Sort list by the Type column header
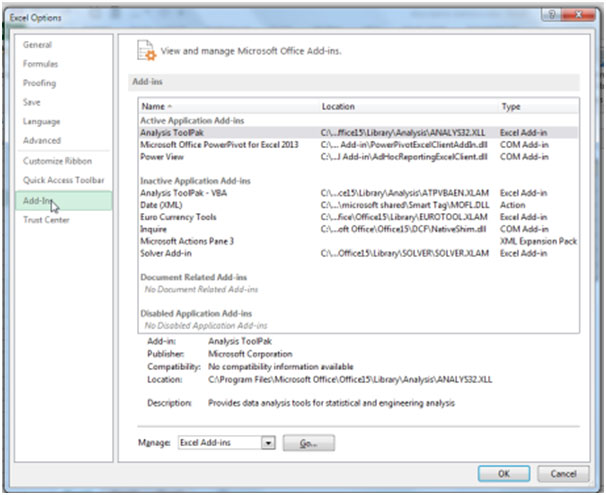This screenshot has height=495, width=606. (x=511, y=107)
